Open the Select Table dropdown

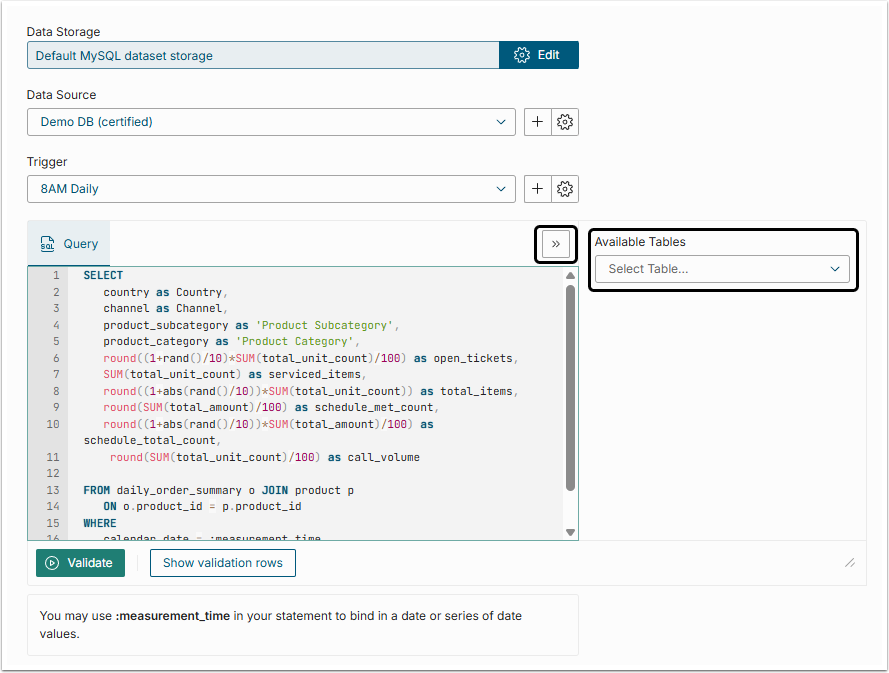(722, 269)
